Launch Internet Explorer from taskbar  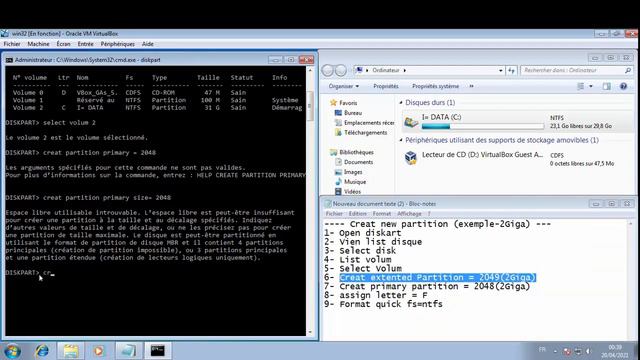tap(42, 351)
